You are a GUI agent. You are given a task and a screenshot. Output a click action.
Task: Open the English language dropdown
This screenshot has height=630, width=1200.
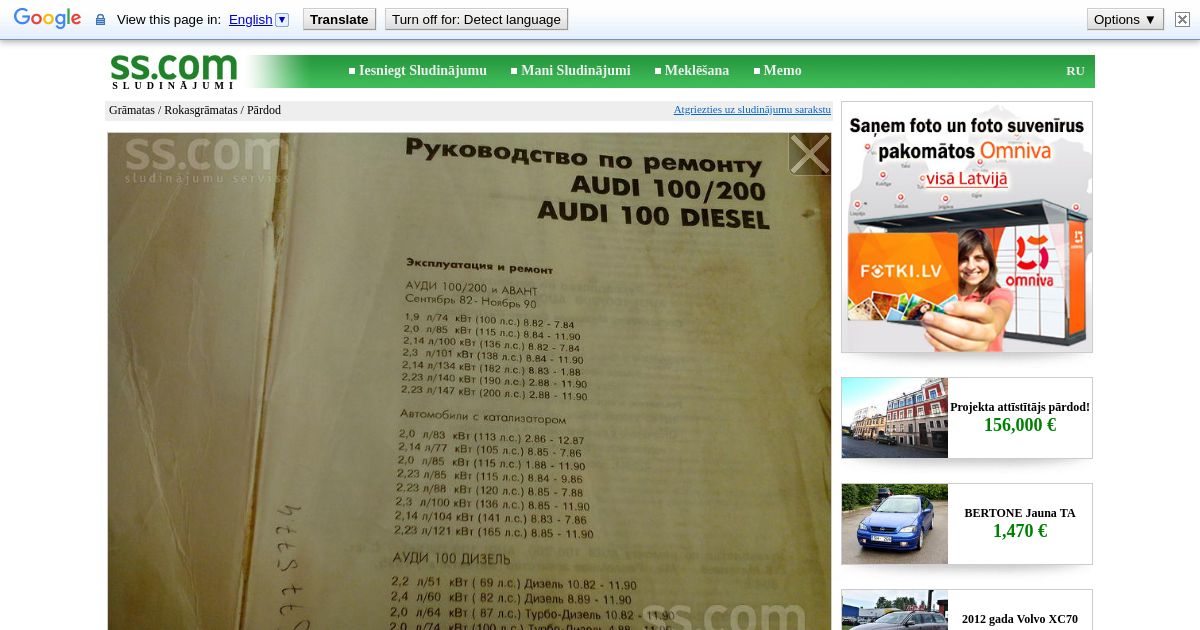pyautogui.click(x=258, y=19)
